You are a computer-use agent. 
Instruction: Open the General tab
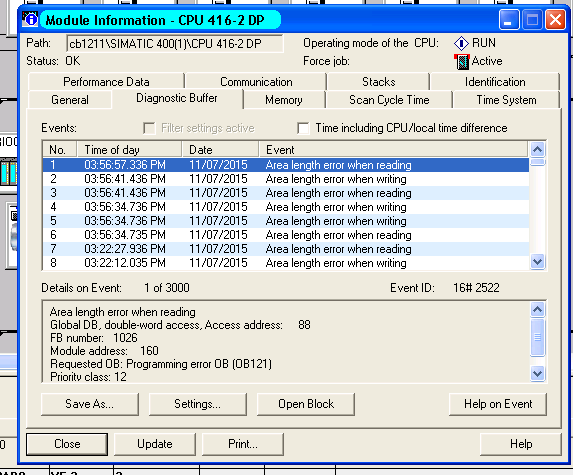click(x=70, y=100)
